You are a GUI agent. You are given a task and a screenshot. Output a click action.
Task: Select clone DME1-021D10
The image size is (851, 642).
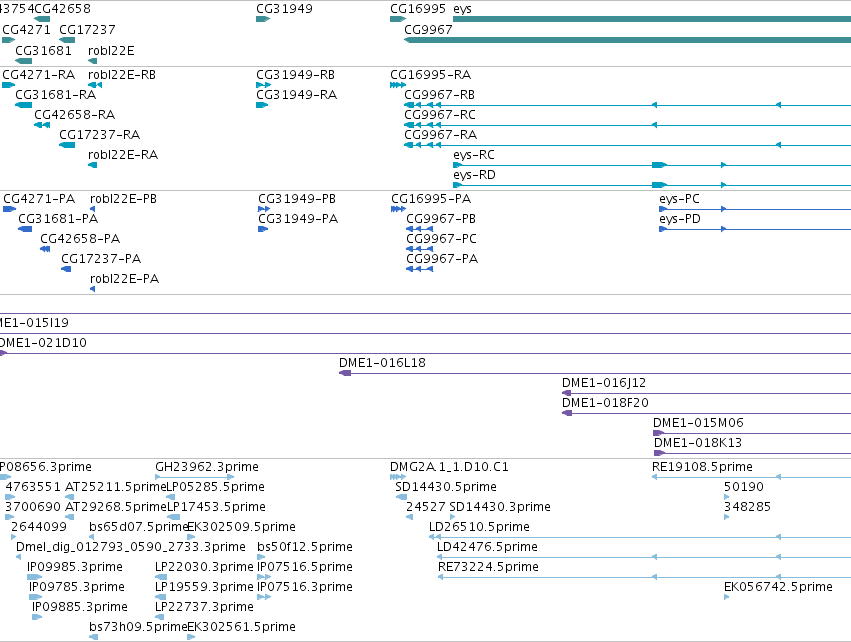42,343
